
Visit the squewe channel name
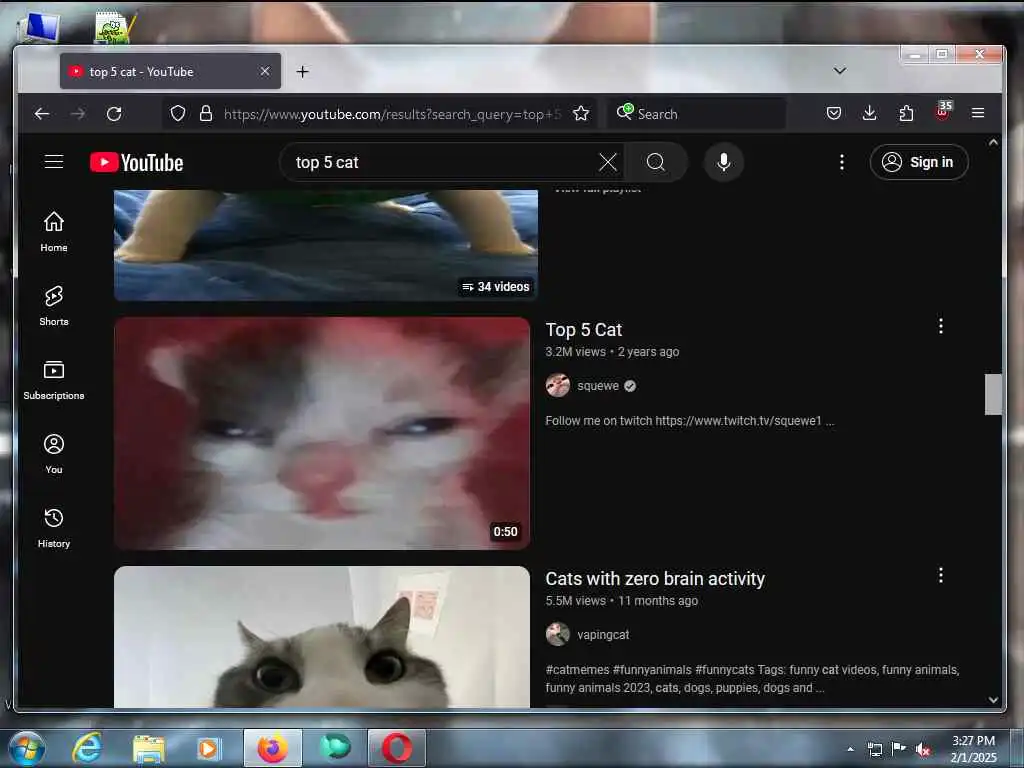tap(598, 386)
